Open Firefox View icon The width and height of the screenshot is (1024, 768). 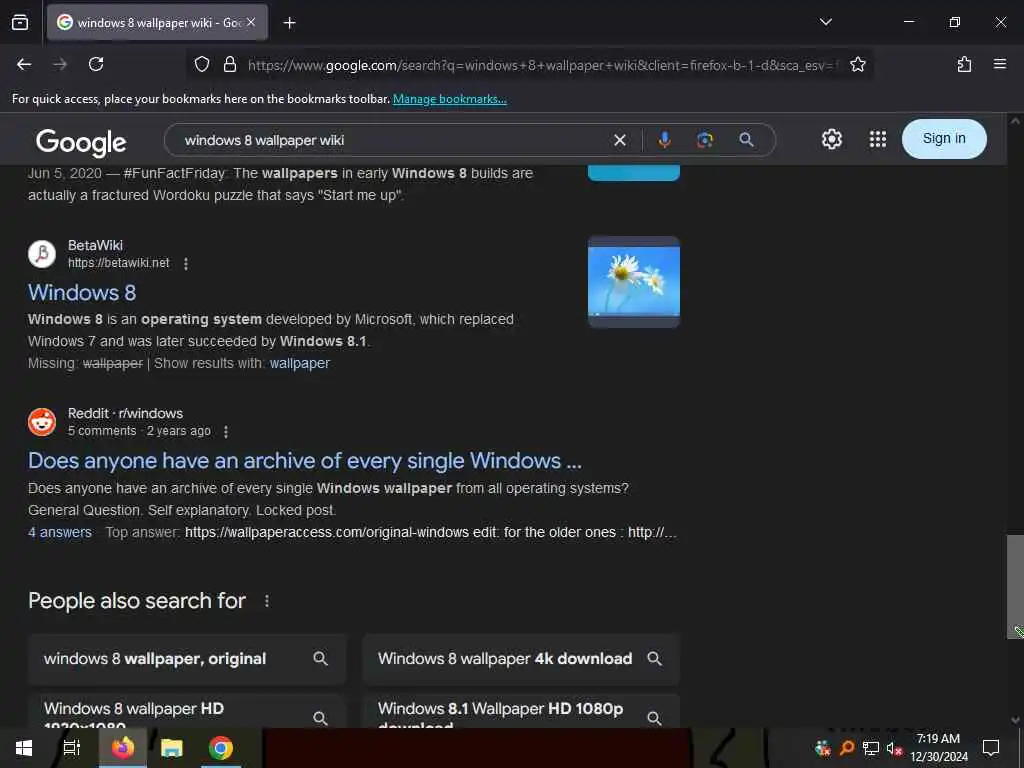tap(20, 22)
